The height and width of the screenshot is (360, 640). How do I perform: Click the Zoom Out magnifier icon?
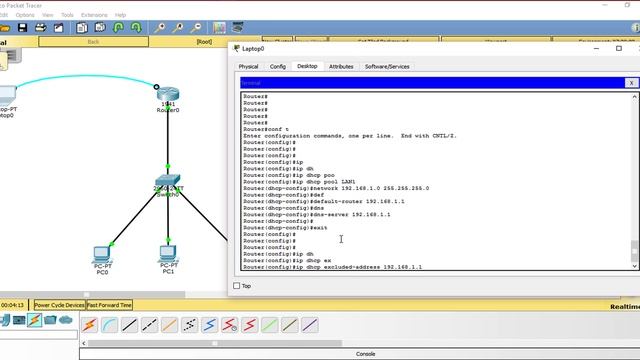coord(196,28)
